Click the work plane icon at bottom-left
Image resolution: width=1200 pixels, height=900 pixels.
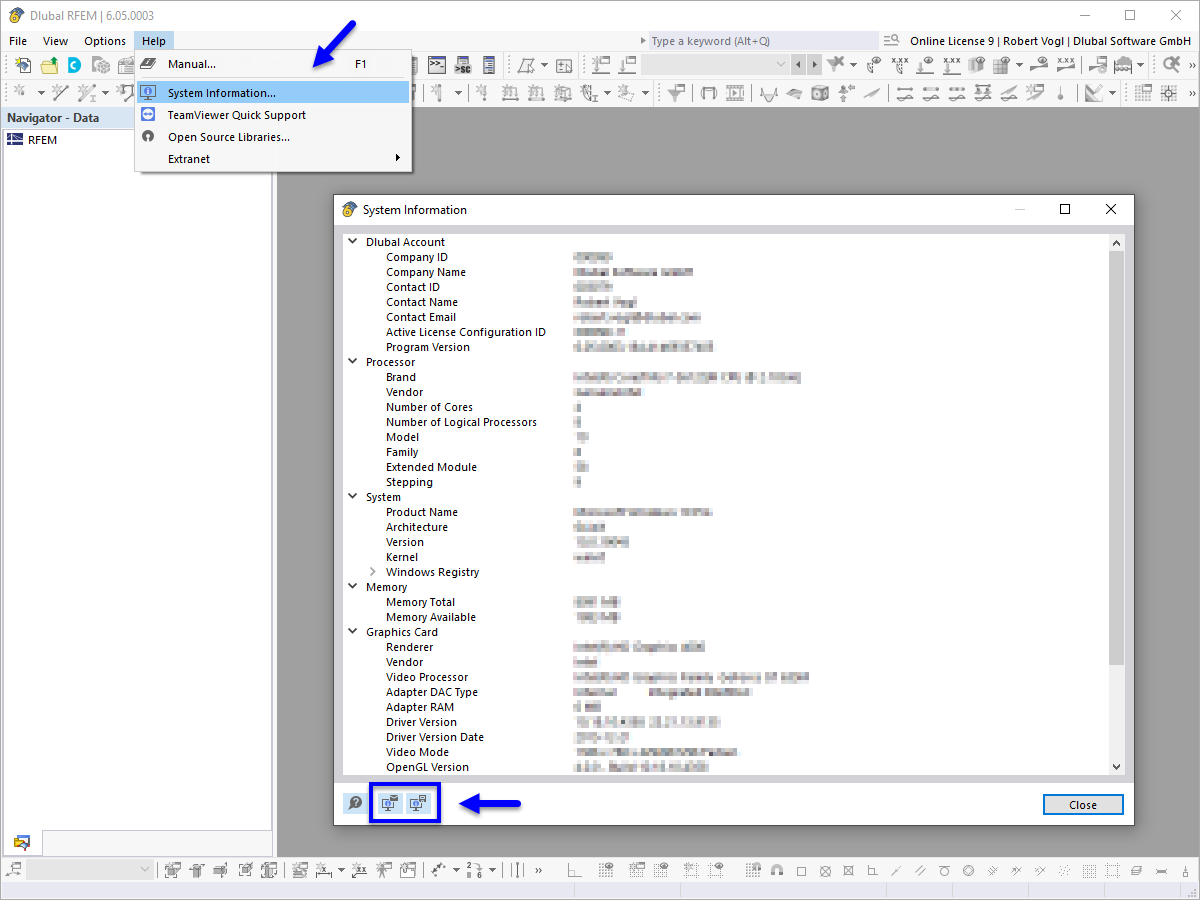14,870
